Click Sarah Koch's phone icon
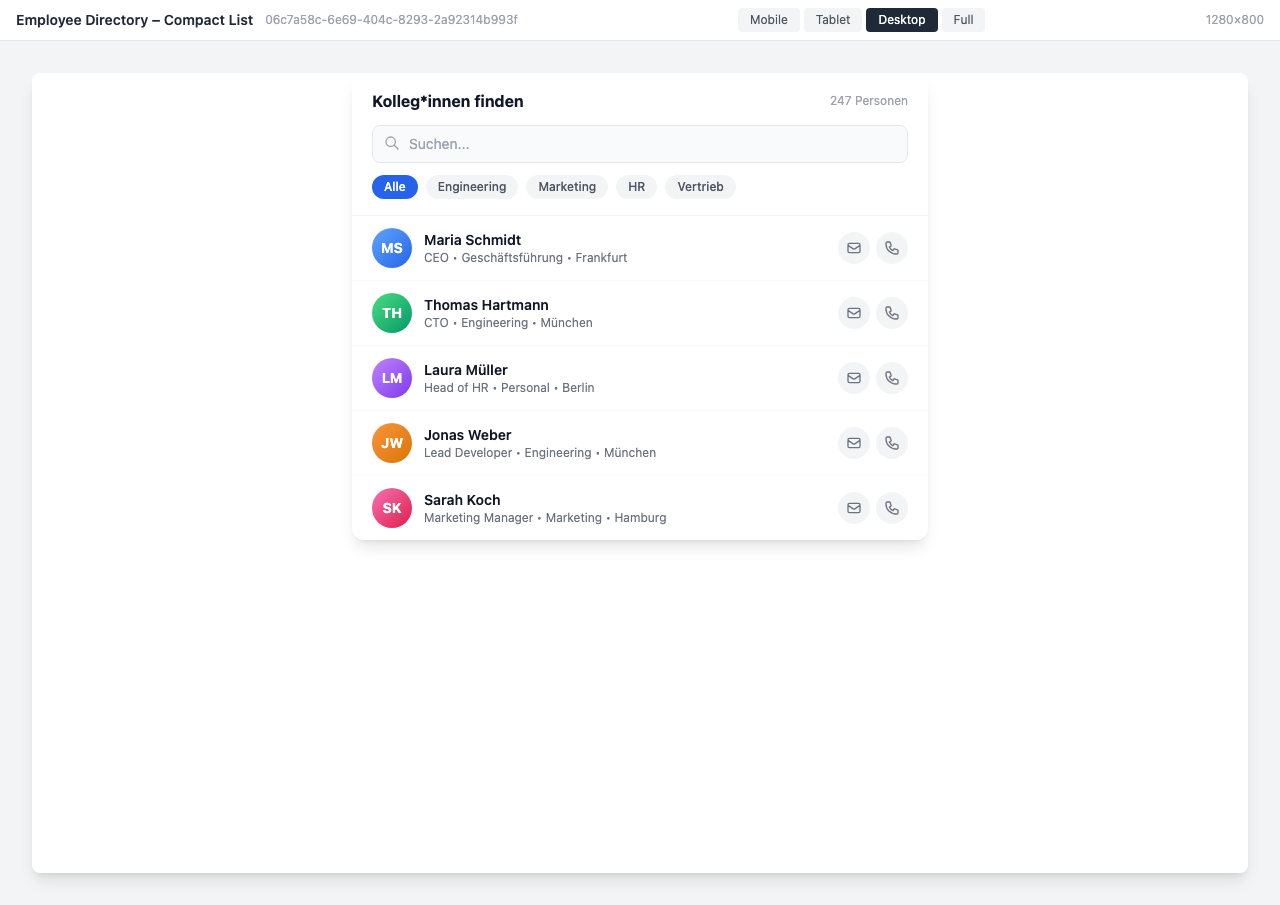This screenshot has width=1280, height=905. pos(891,508)
